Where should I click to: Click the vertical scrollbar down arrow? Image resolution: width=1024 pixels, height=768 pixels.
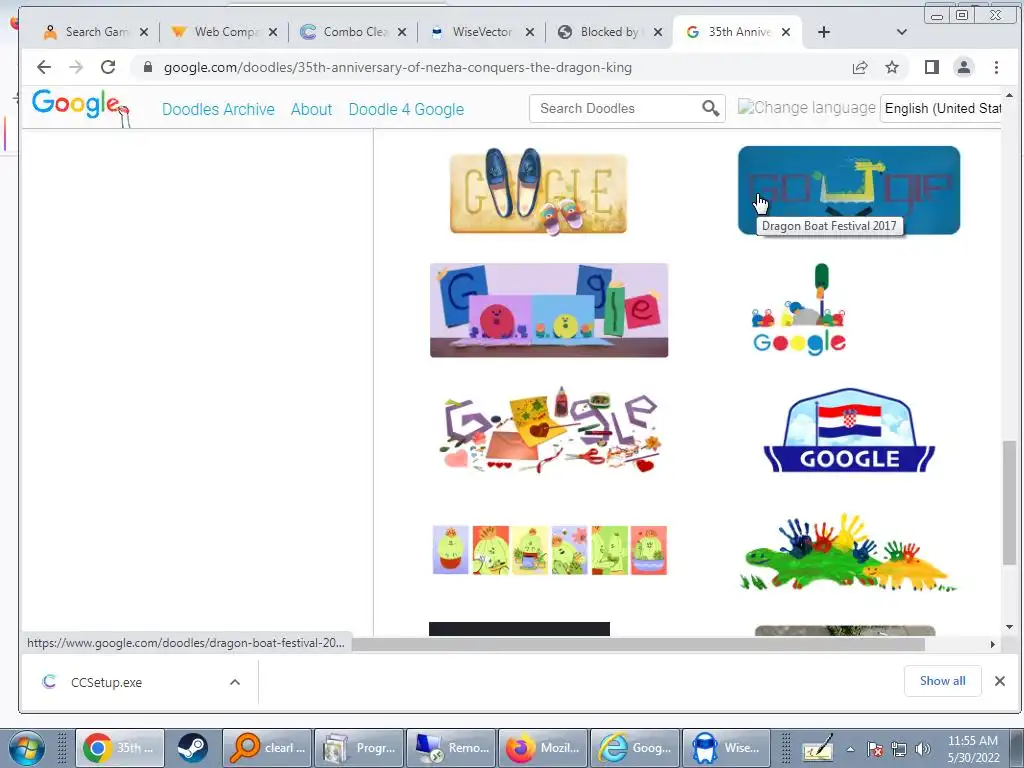tap(1009, 627)
